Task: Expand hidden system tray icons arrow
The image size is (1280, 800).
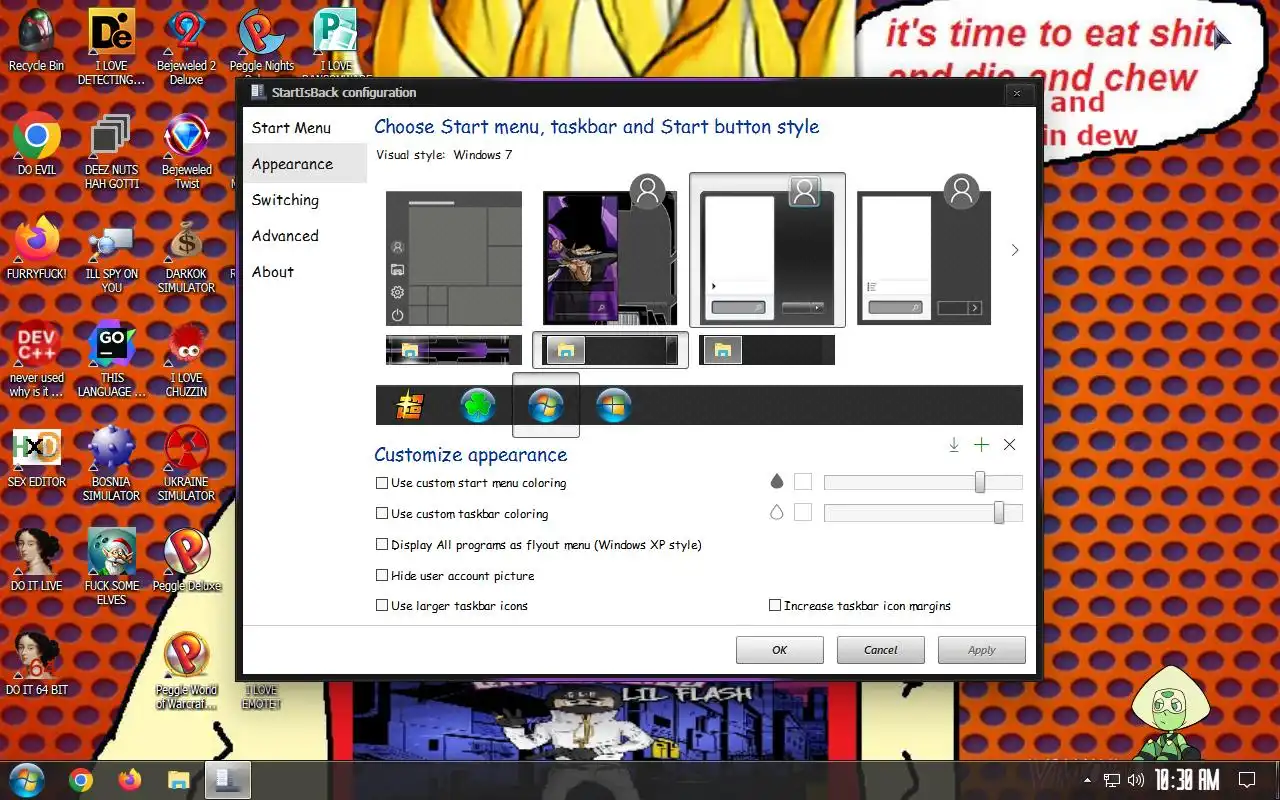Action: 1088,780
